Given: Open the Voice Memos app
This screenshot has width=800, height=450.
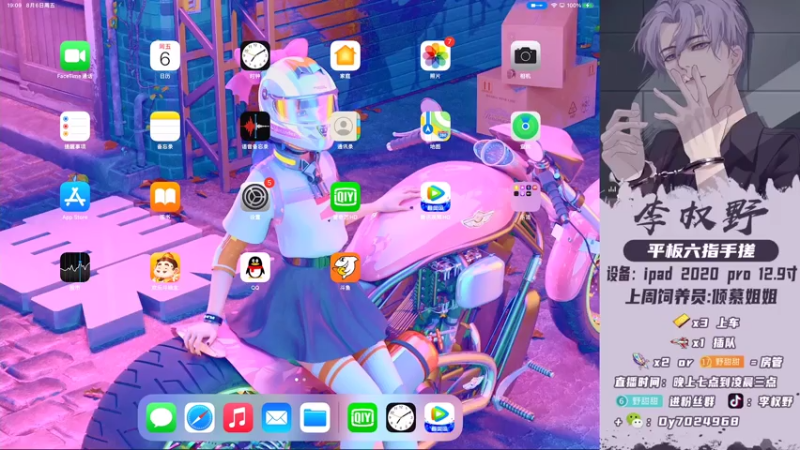Looking at the screenshot, I should 255,126.
